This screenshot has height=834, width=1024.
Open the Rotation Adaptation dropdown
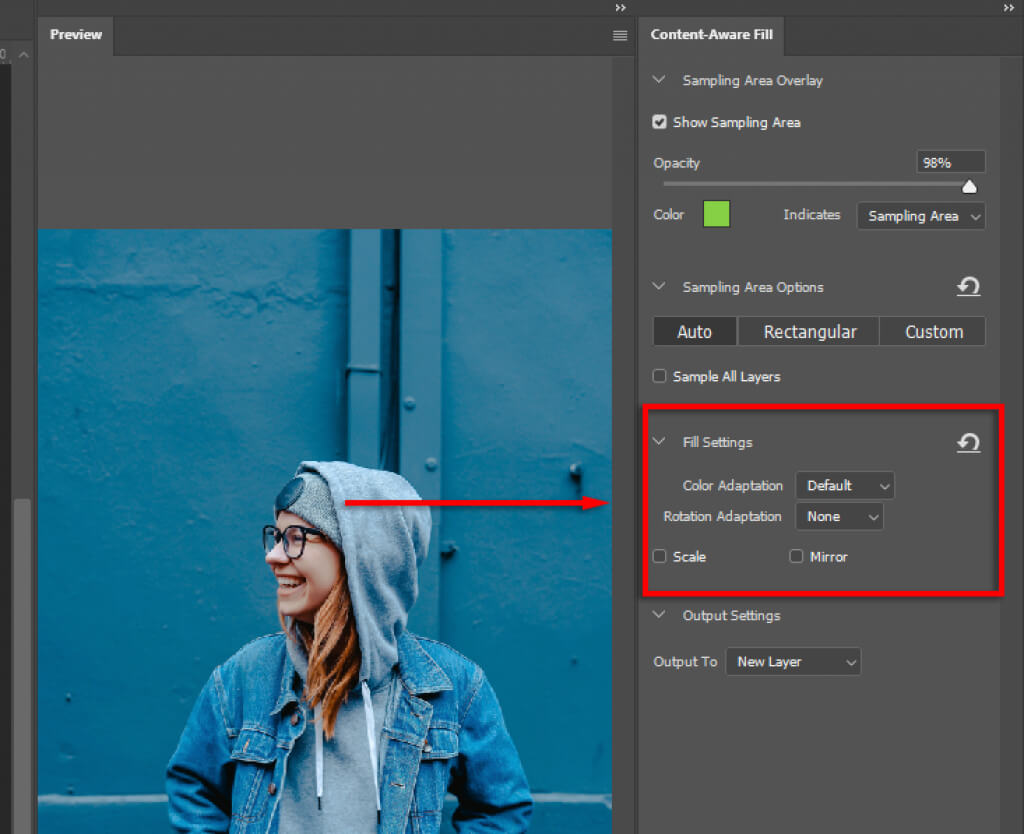839,517
